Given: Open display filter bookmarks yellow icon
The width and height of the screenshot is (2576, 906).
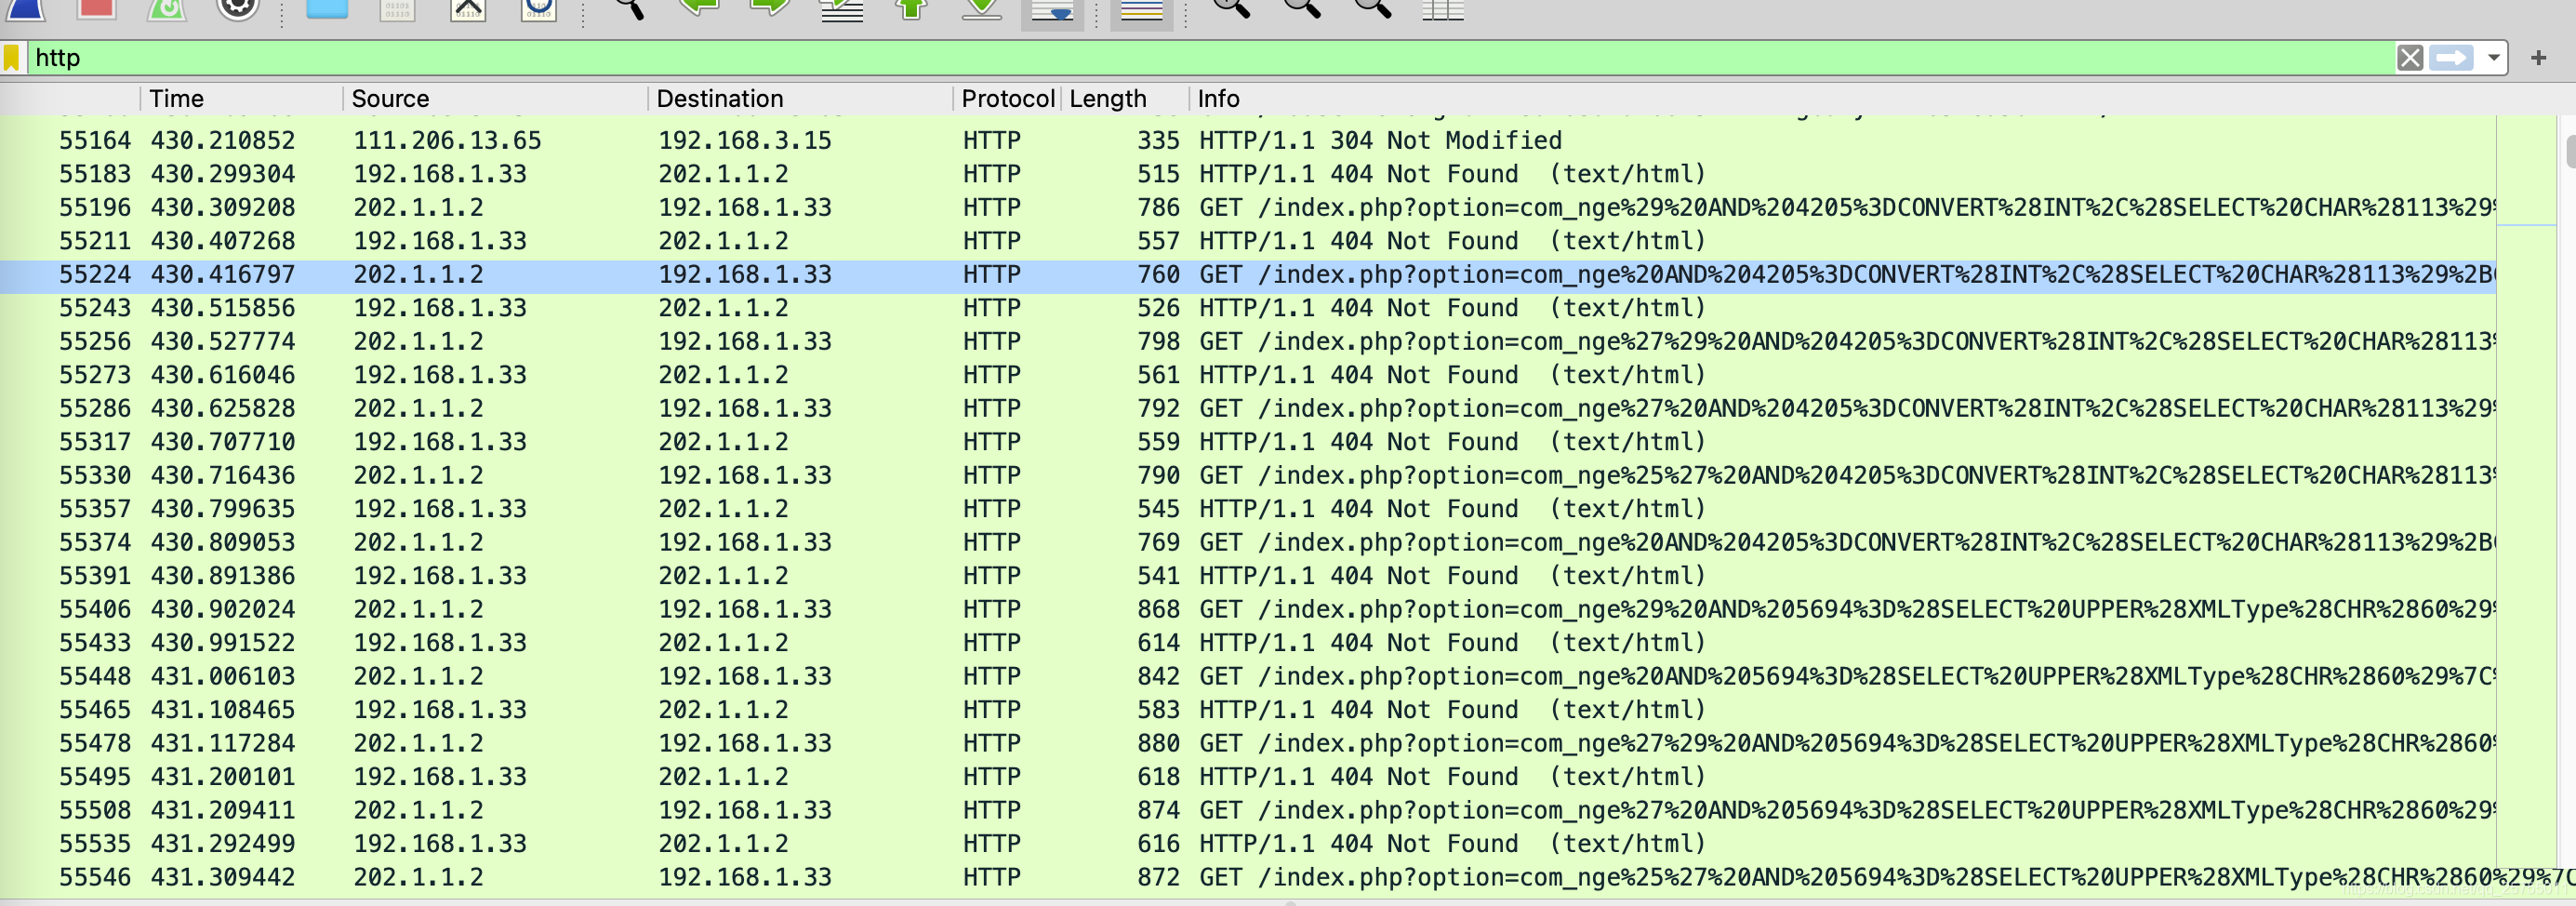Looking at the screenshot, I should point(12,57).
